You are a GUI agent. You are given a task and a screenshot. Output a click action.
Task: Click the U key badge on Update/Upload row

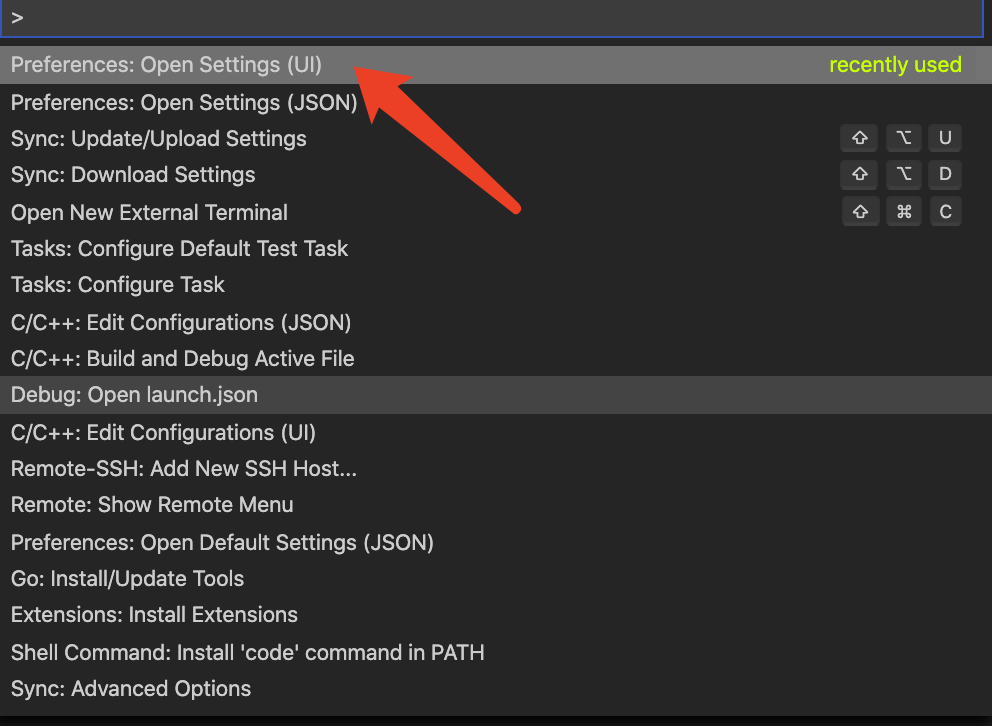[x=945, y=138]
